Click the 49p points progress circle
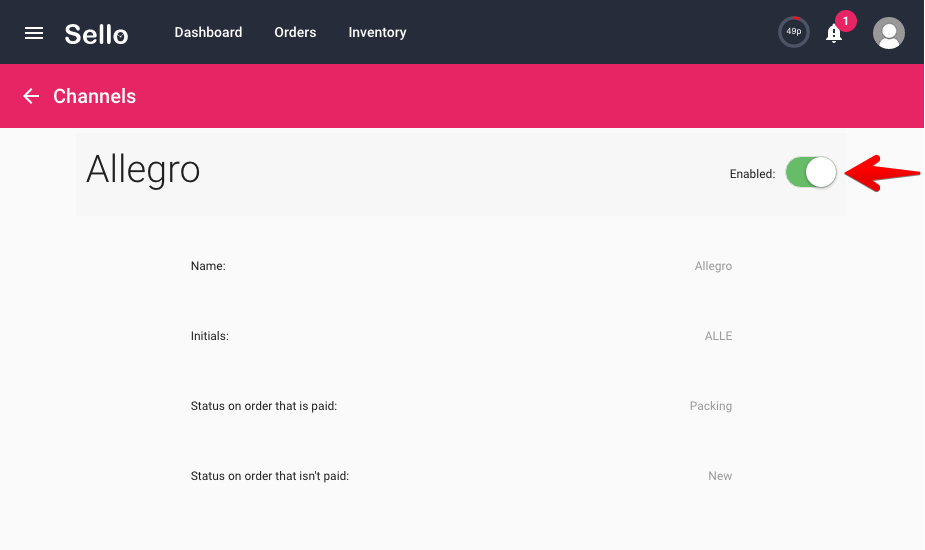Viewport: 925px width, 550px height. [793, 32]
